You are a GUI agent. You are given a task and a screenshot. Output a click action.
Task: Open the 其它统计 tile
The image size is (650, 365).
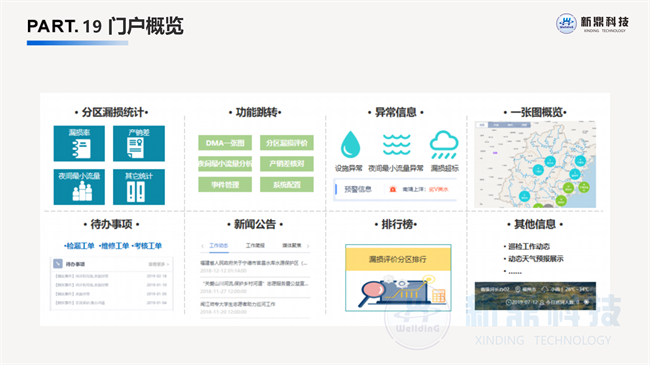click(138, 187)
